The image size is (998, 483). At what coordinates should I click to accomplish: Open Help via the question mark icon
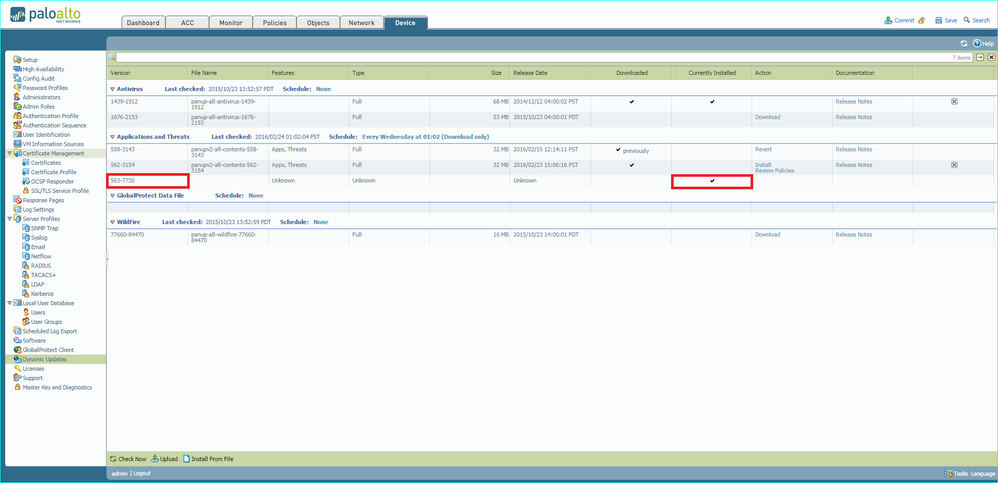tap(977, 44)
